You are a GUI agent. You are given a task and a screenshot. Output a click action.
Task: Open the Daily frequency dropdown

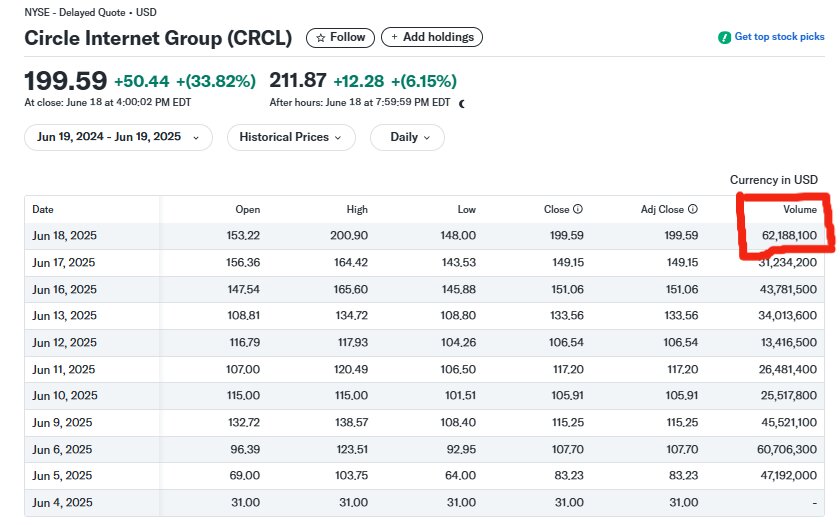point(407,137)
